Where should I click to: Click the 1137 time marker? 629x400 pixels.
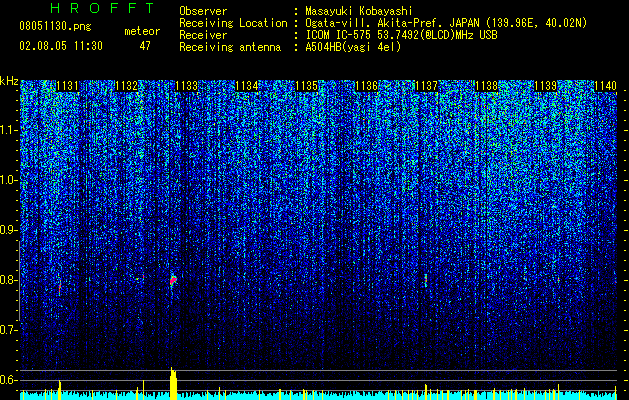[426, 86]
